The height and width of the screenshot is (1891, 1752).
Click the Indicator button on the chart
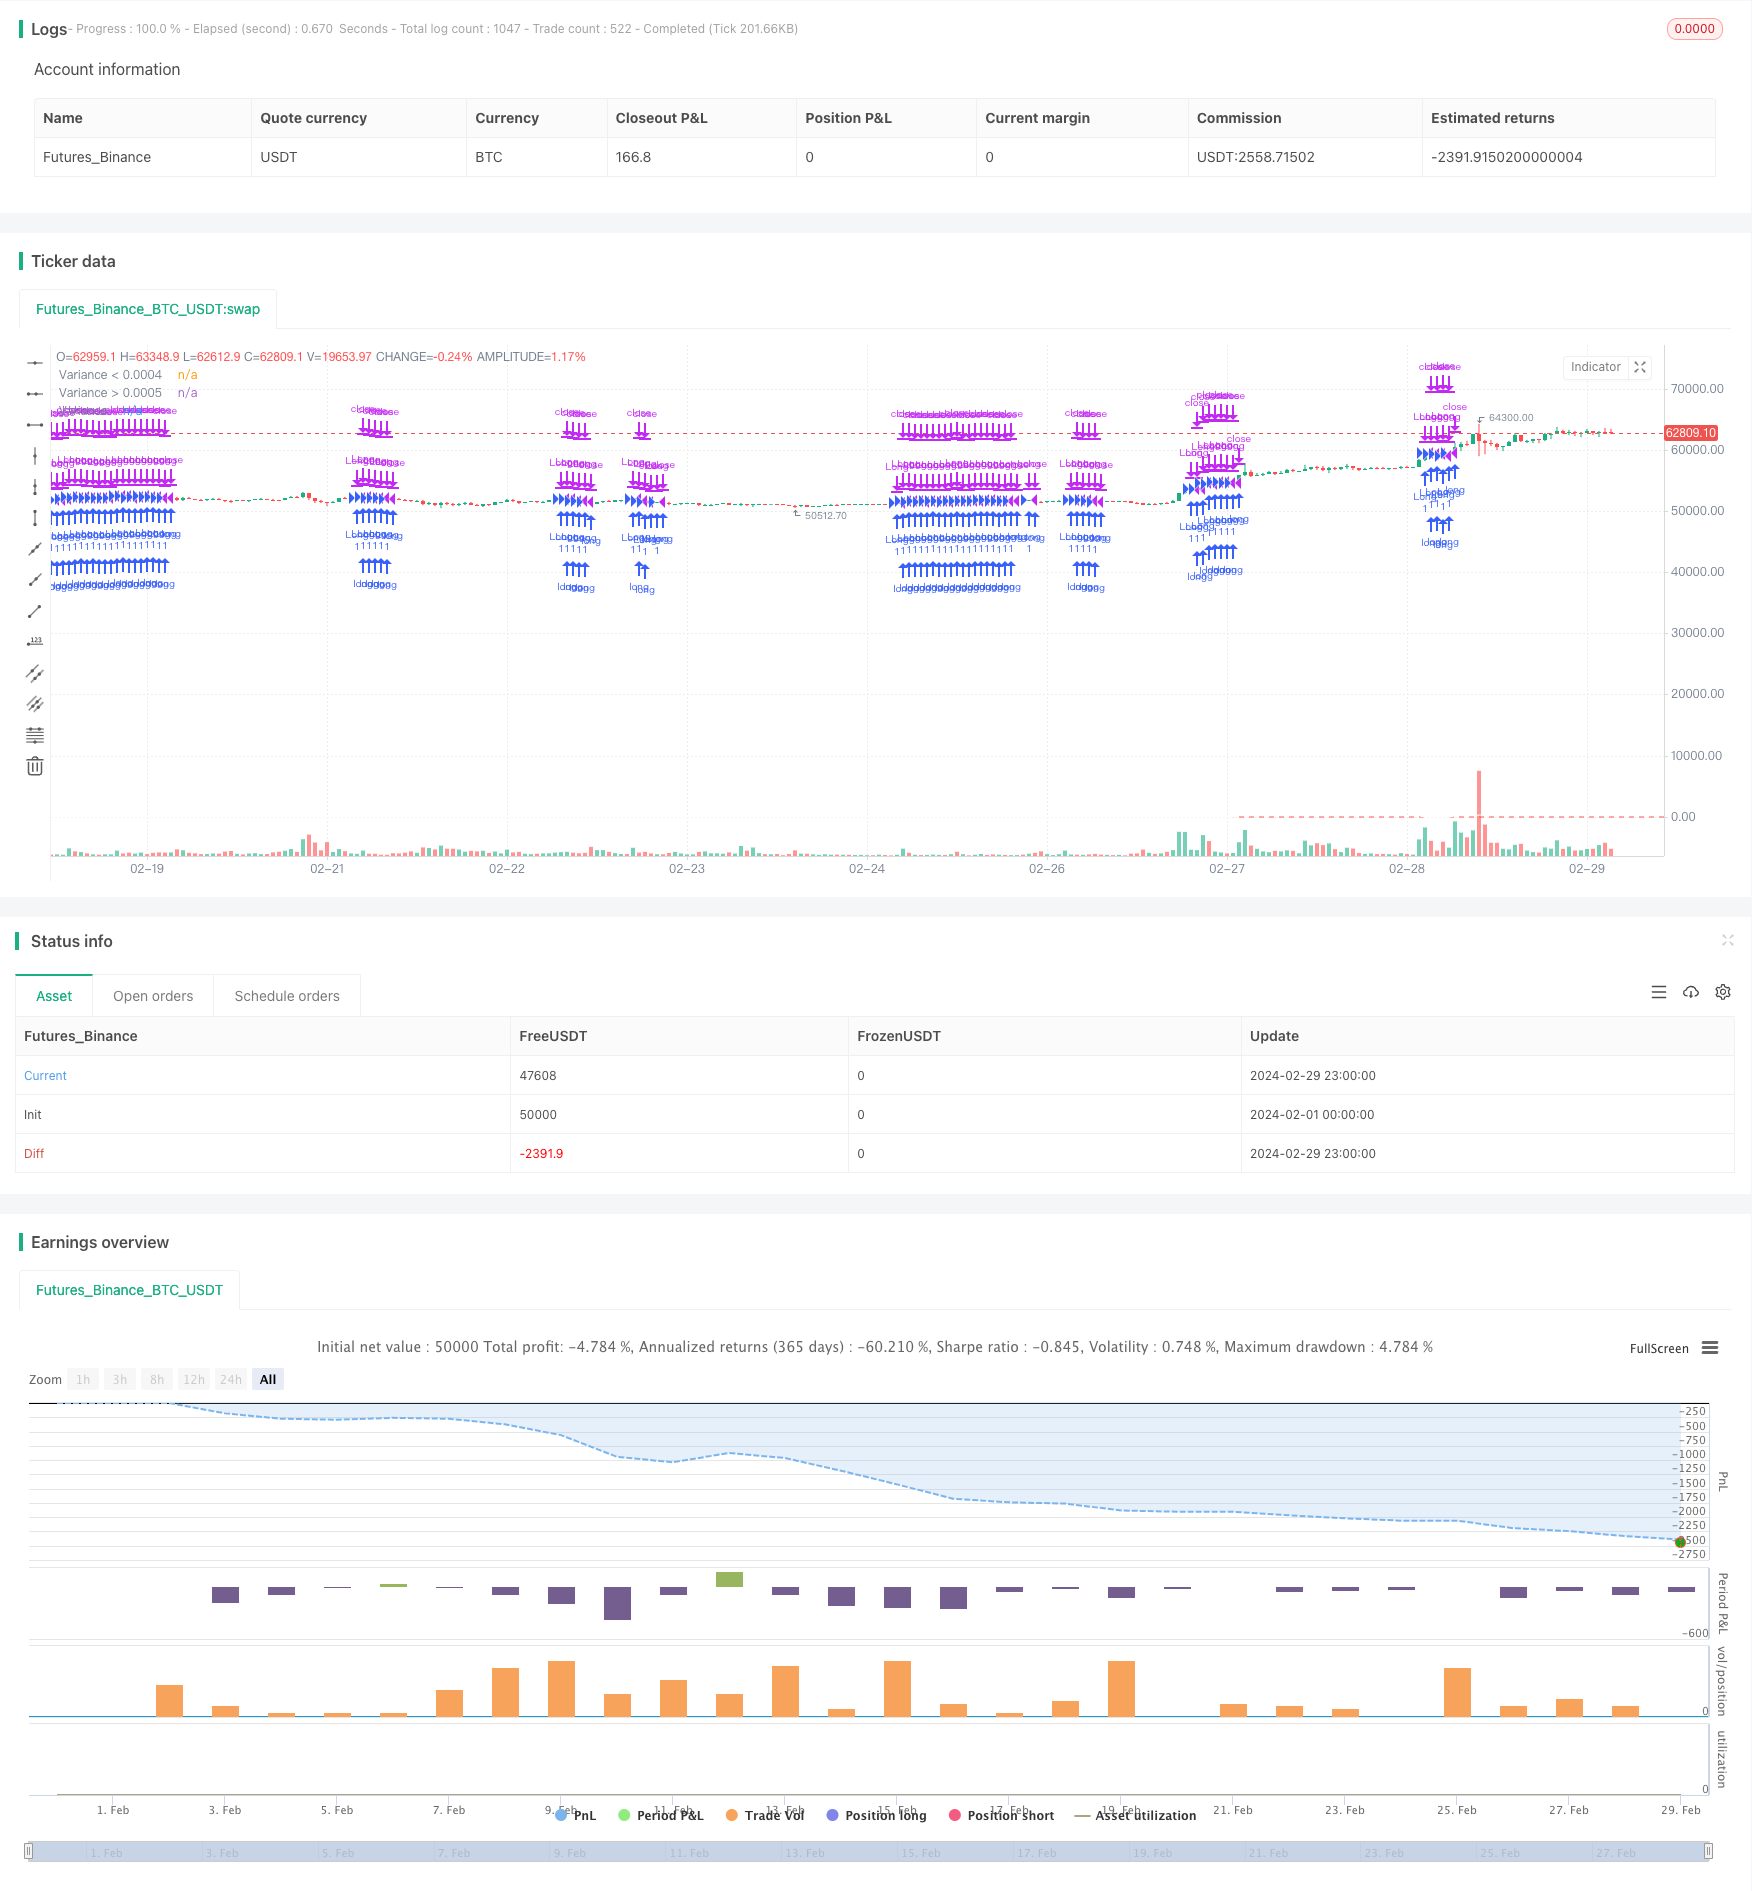1596,367
